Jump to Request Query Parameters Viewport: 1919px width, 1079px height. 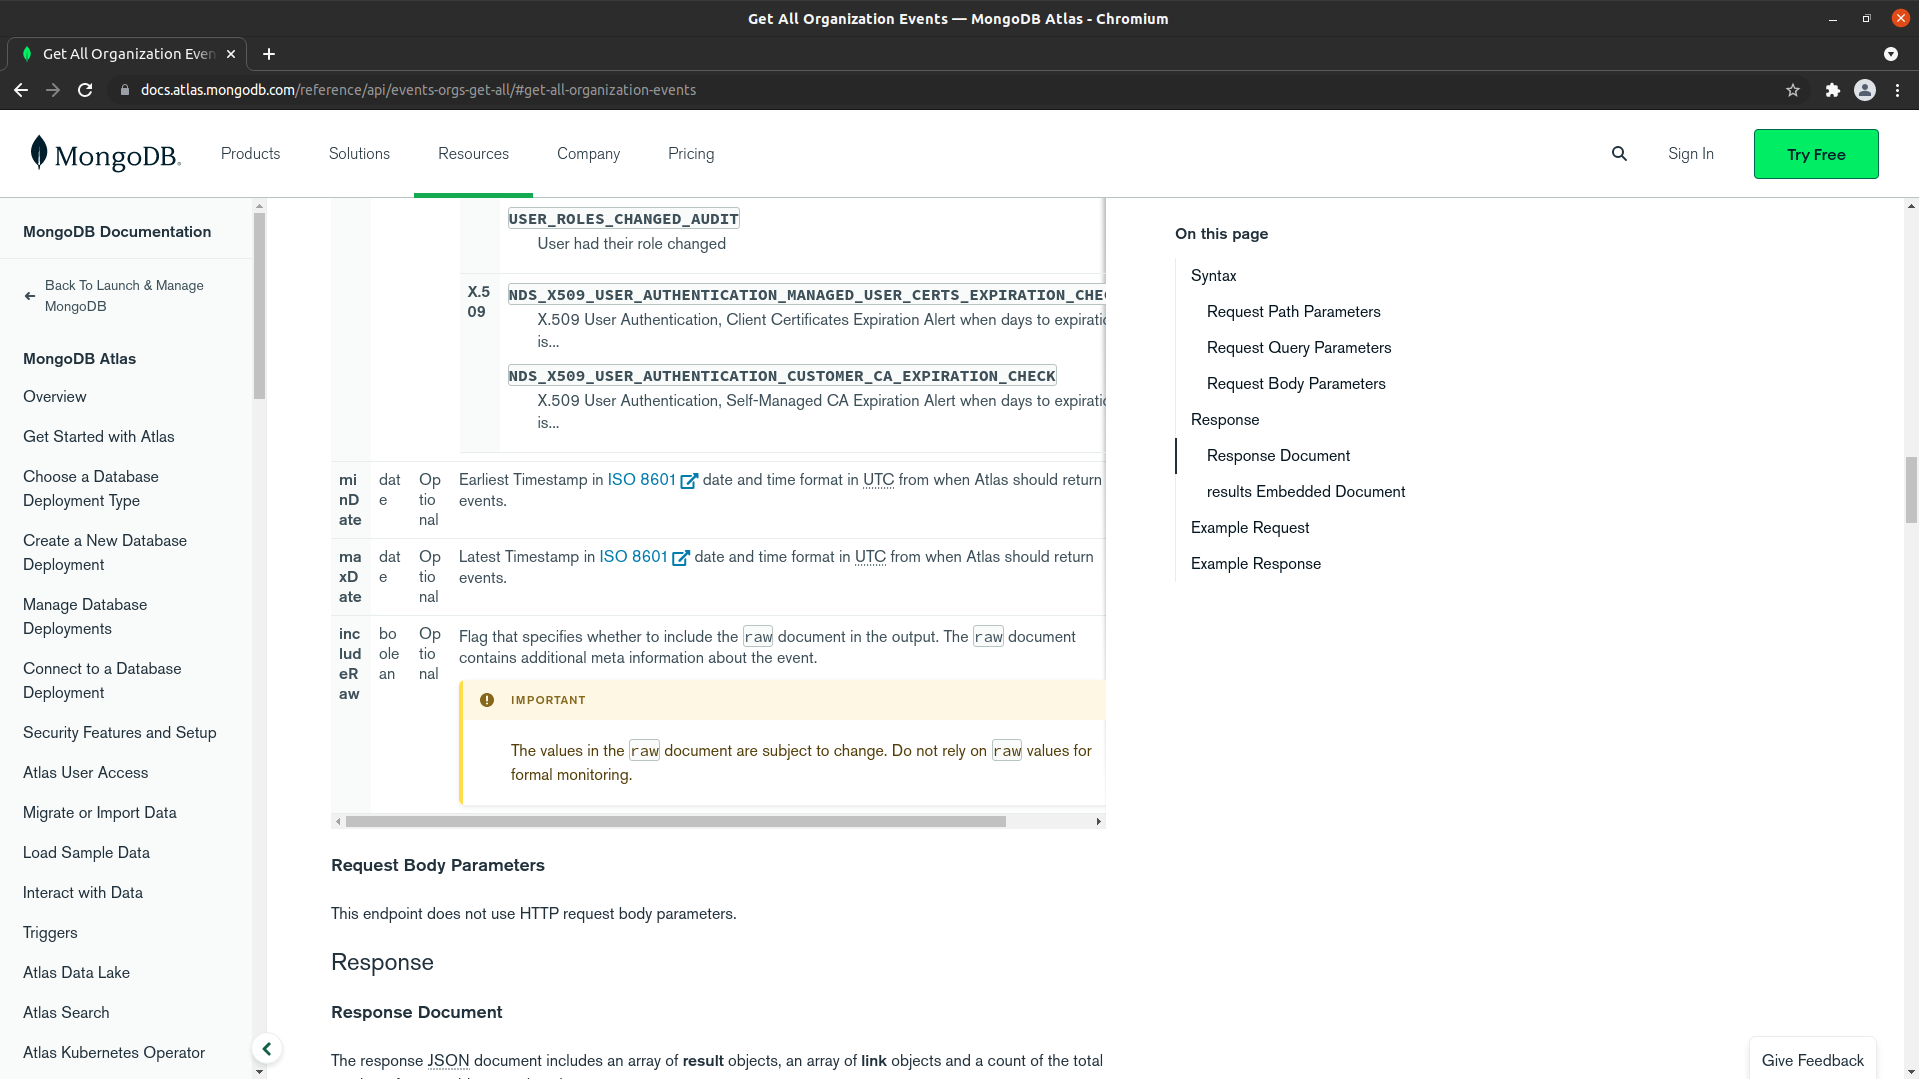pos(1298,348)
